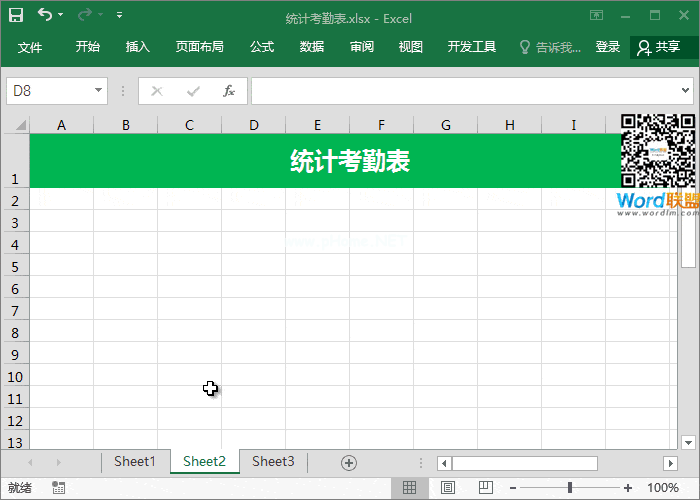
Task: Switch to the Sheet3 tab
Action: coord(273,461)
